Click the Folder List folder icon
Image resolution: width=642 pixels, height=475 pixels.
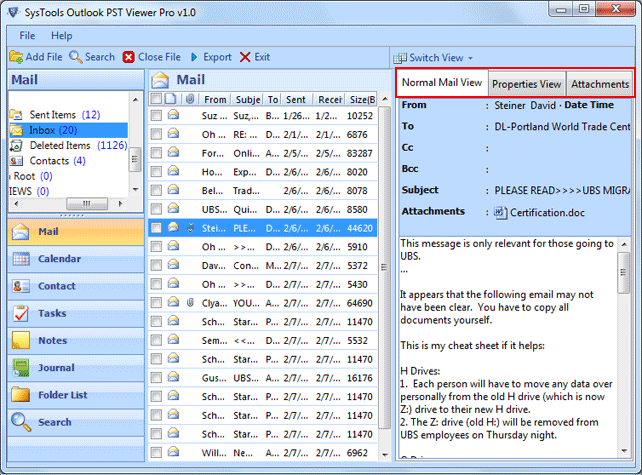[x=21, y=395]
